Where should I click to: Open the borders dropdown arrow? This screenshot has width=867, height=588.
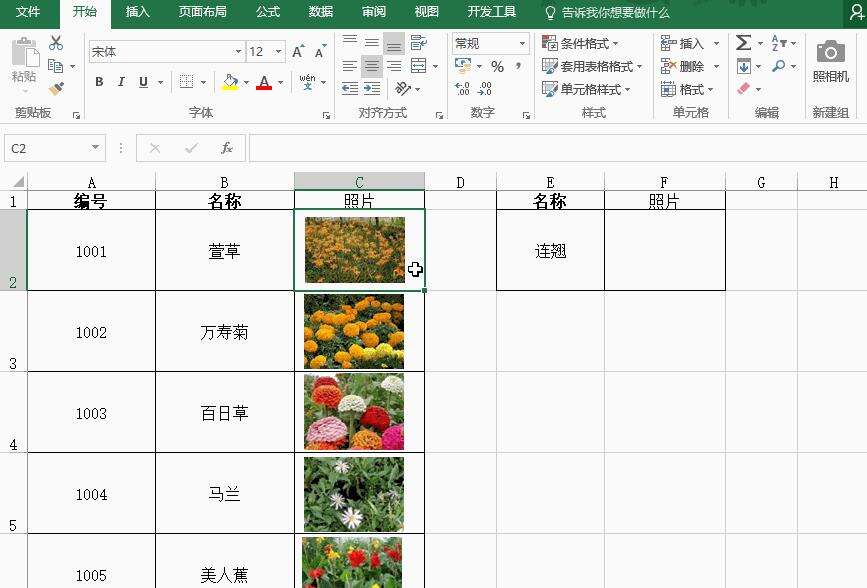click(x=203, y=82)
